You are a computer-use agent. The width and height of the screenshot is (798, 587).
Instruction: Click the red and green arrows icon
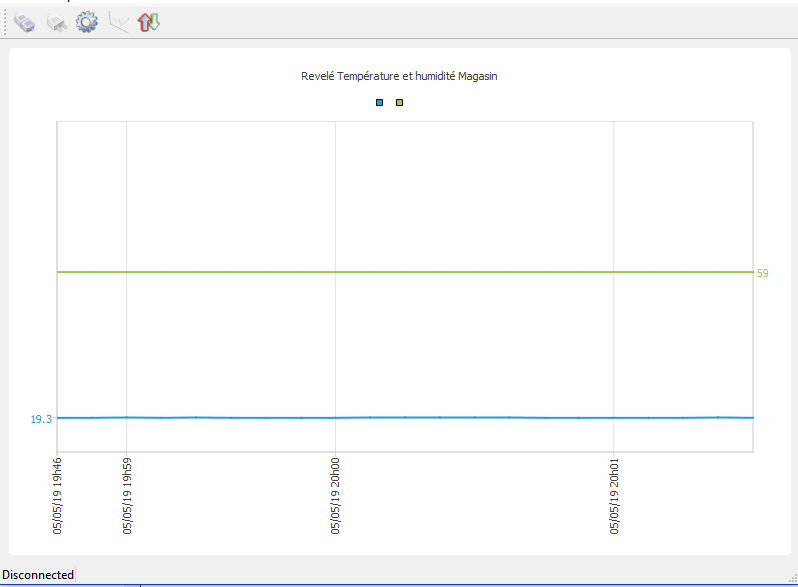149,22
